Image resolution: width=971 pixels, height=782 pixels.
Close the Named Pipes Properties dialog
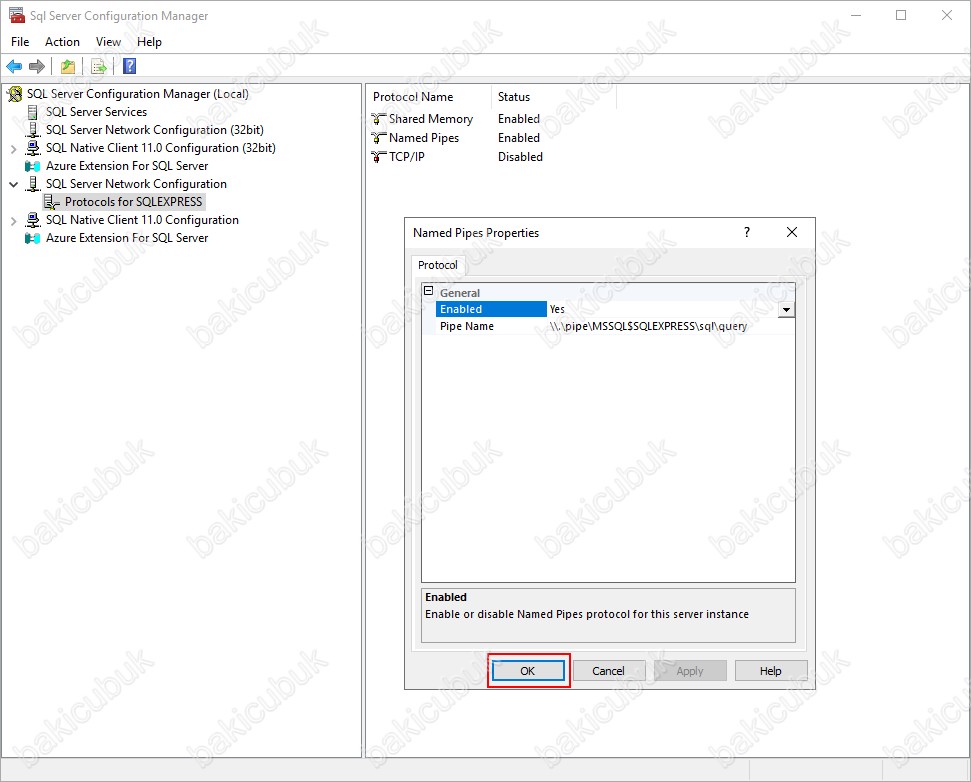click(791, 232)
